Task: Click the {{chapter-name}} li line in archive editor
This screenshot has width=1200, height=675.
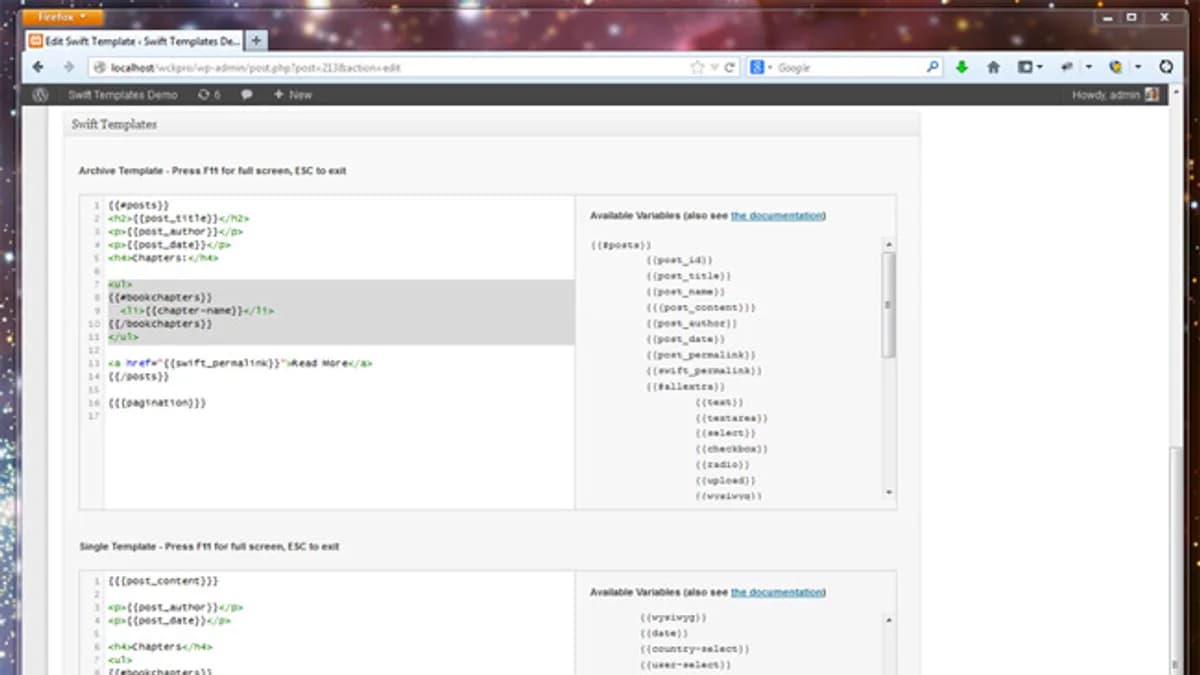Action: tap(197, 310)
